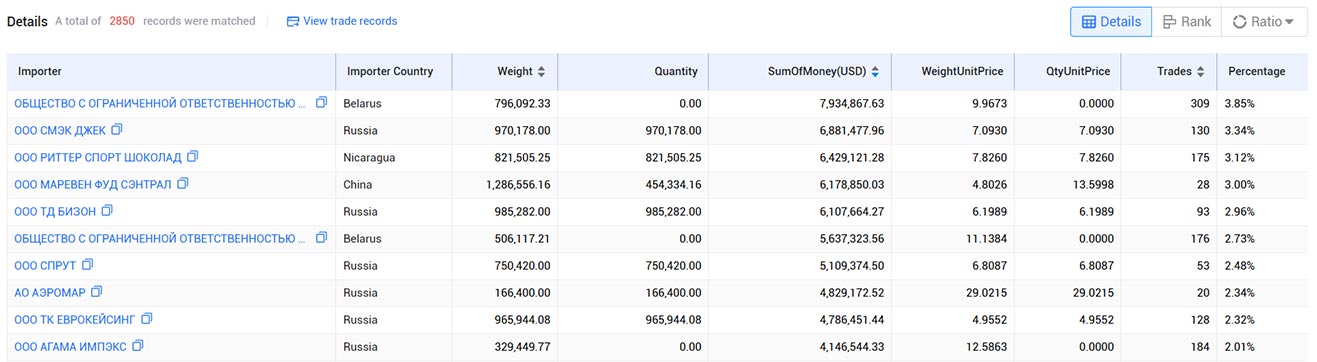Image resolution: width=1317 pixels, height=362 pixels.
Task: Switch to the Rank view
Action: pyautogui.click(x=1187, y=22)
